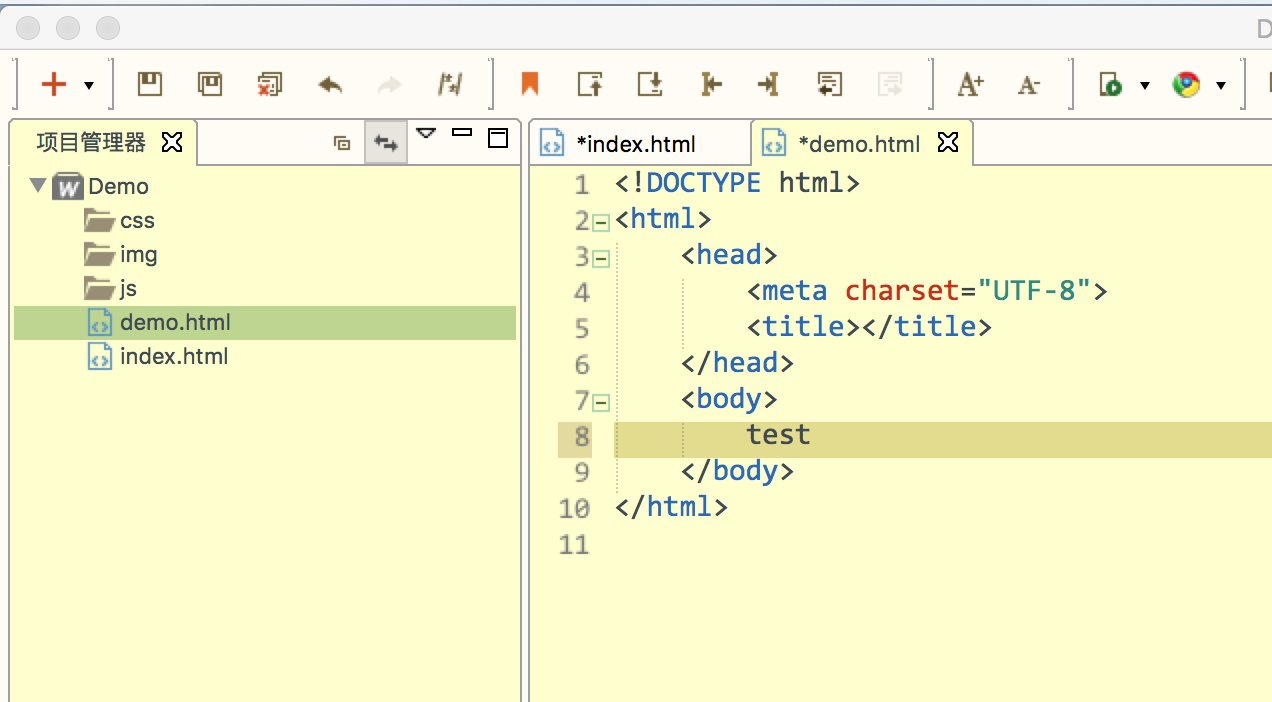The width and height of the screenshot is (1272, 702).
Task: Switch to the *index.html editor tab
Action: (640, 143)
